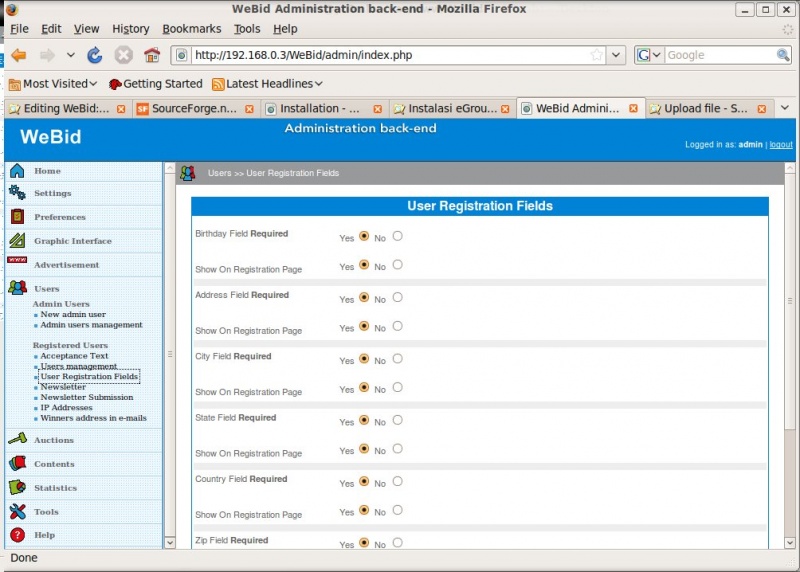Open the Auctions gavel icon

point(17,440)
